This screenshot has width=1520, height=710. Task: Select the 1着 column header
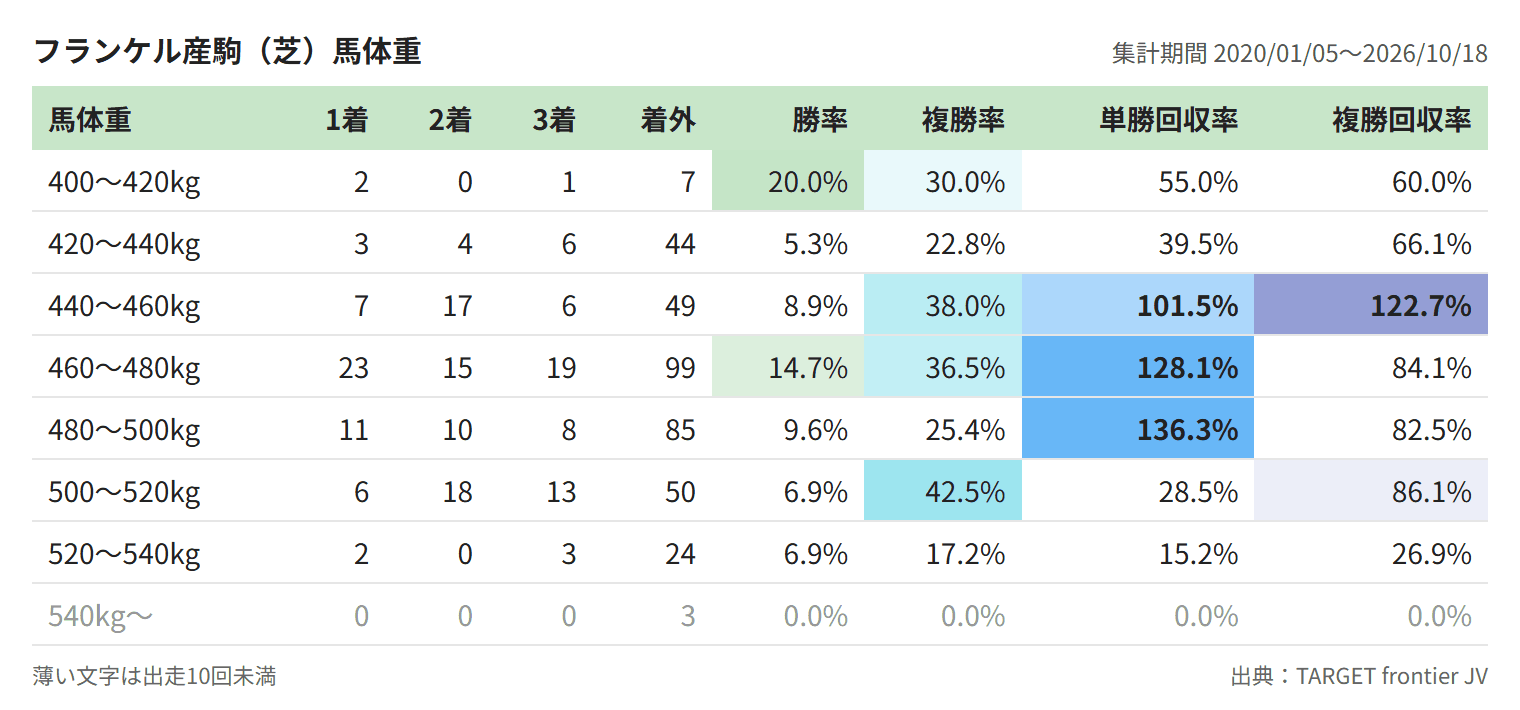(x=347, y=119)
